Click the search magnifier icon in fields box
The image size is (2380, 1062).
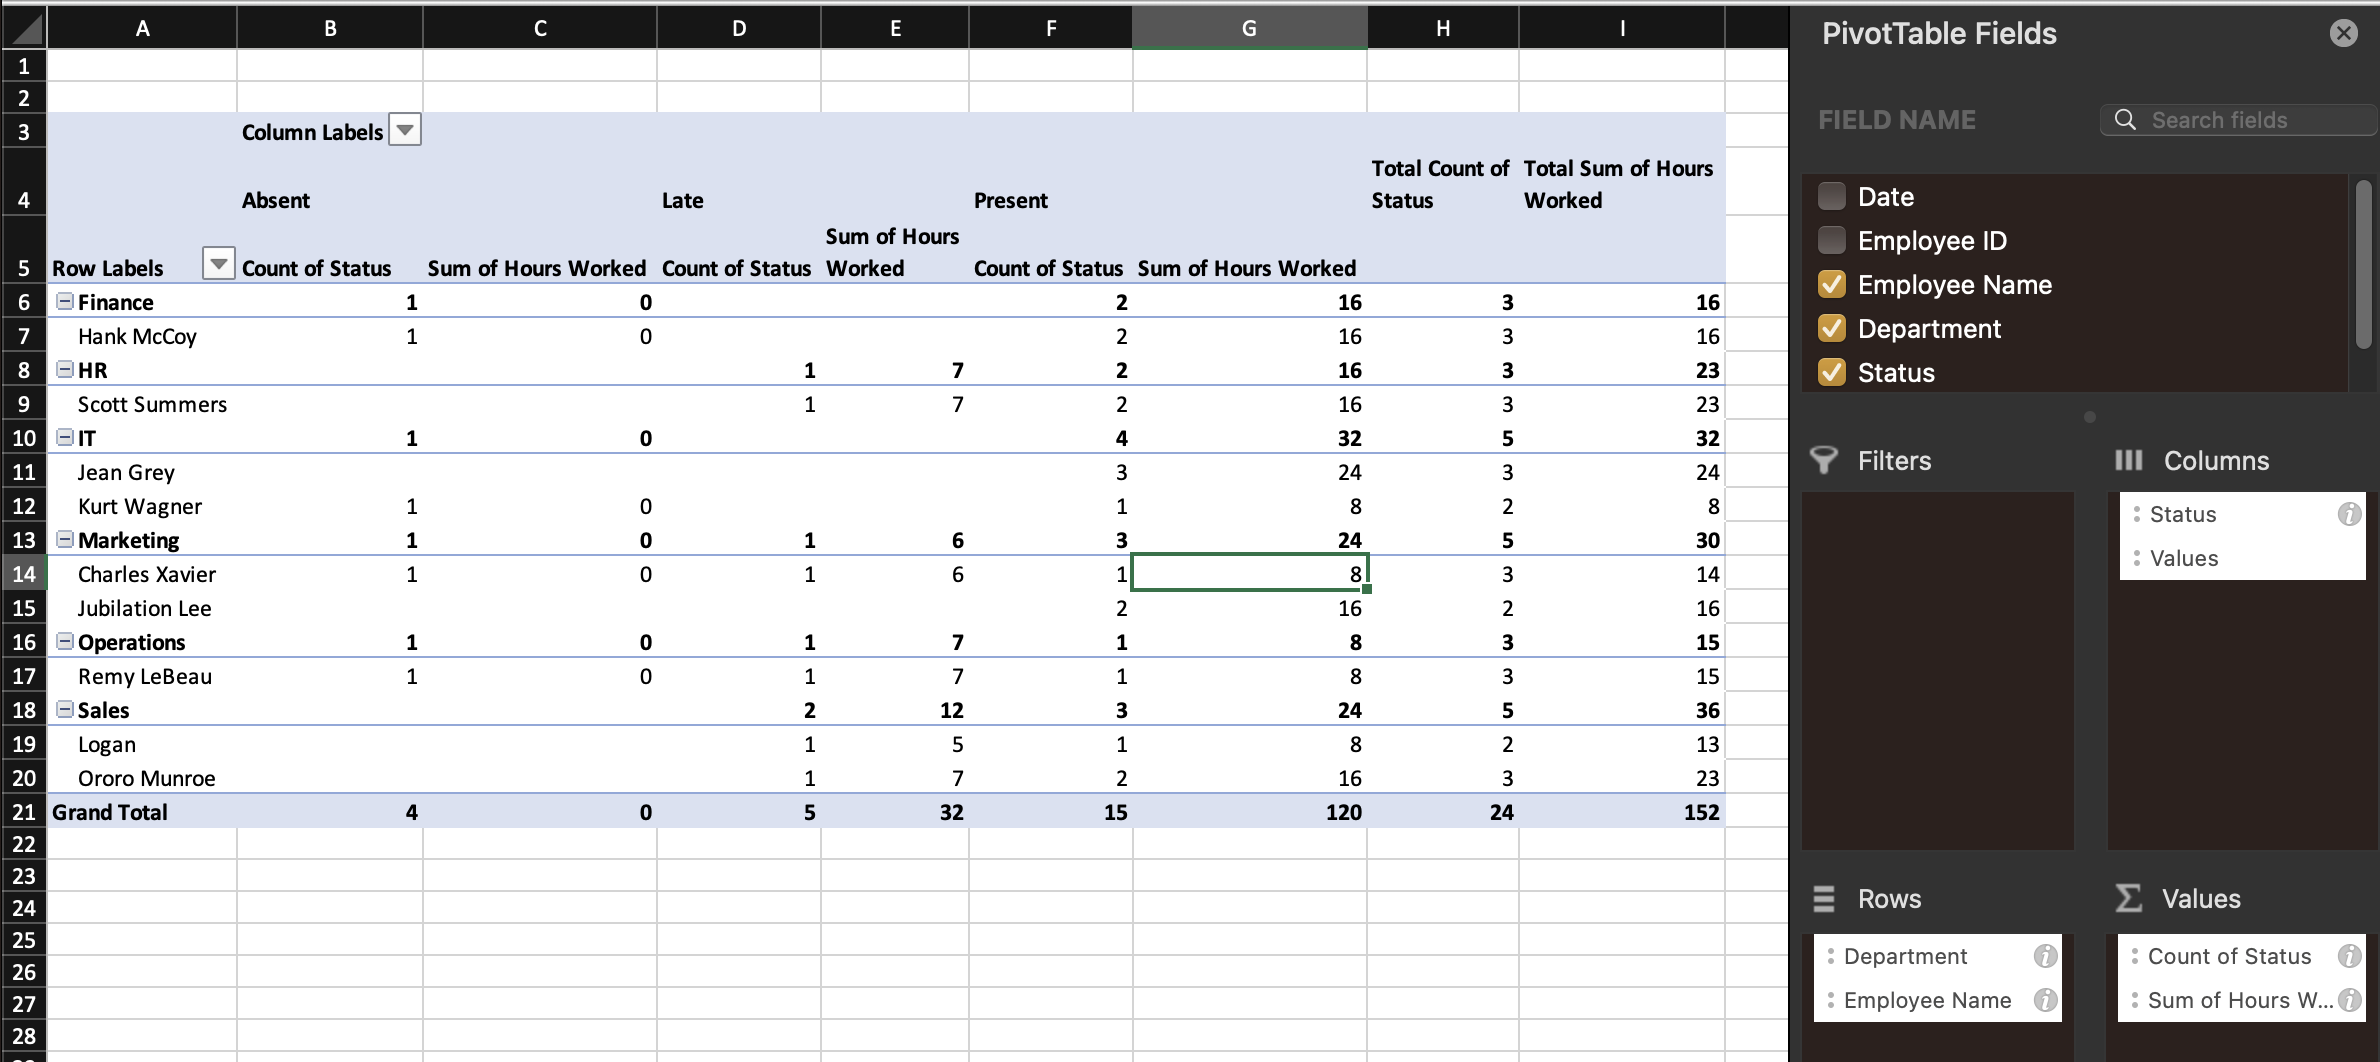(2126, 120)
